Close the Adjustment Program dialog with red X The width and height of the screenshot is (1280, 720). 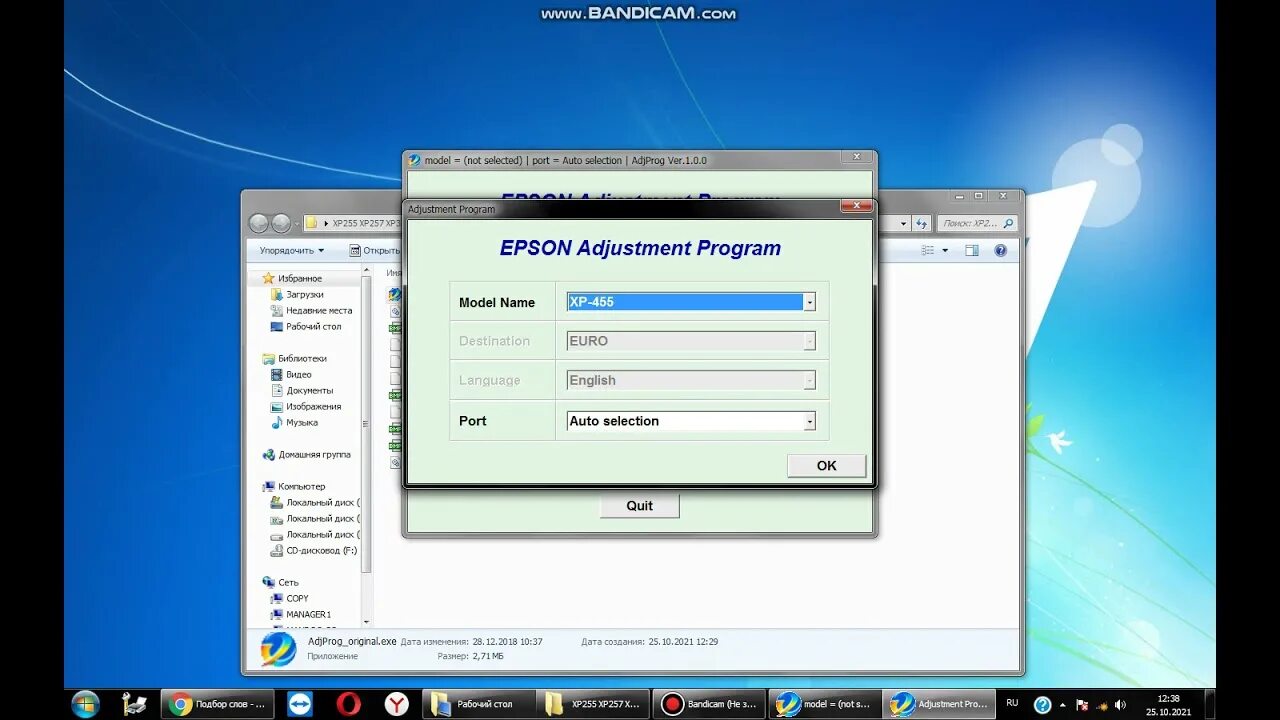pyautogui.click(x=855, y=207)
